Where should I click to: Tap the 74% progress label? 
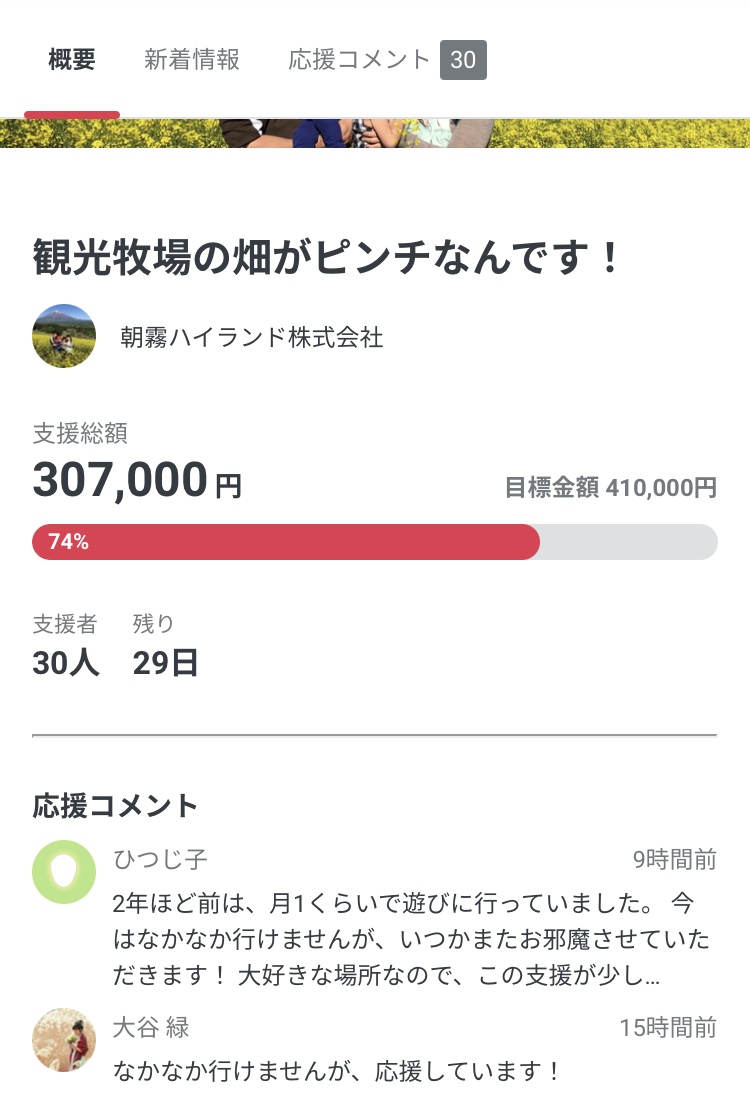point(68,542)
